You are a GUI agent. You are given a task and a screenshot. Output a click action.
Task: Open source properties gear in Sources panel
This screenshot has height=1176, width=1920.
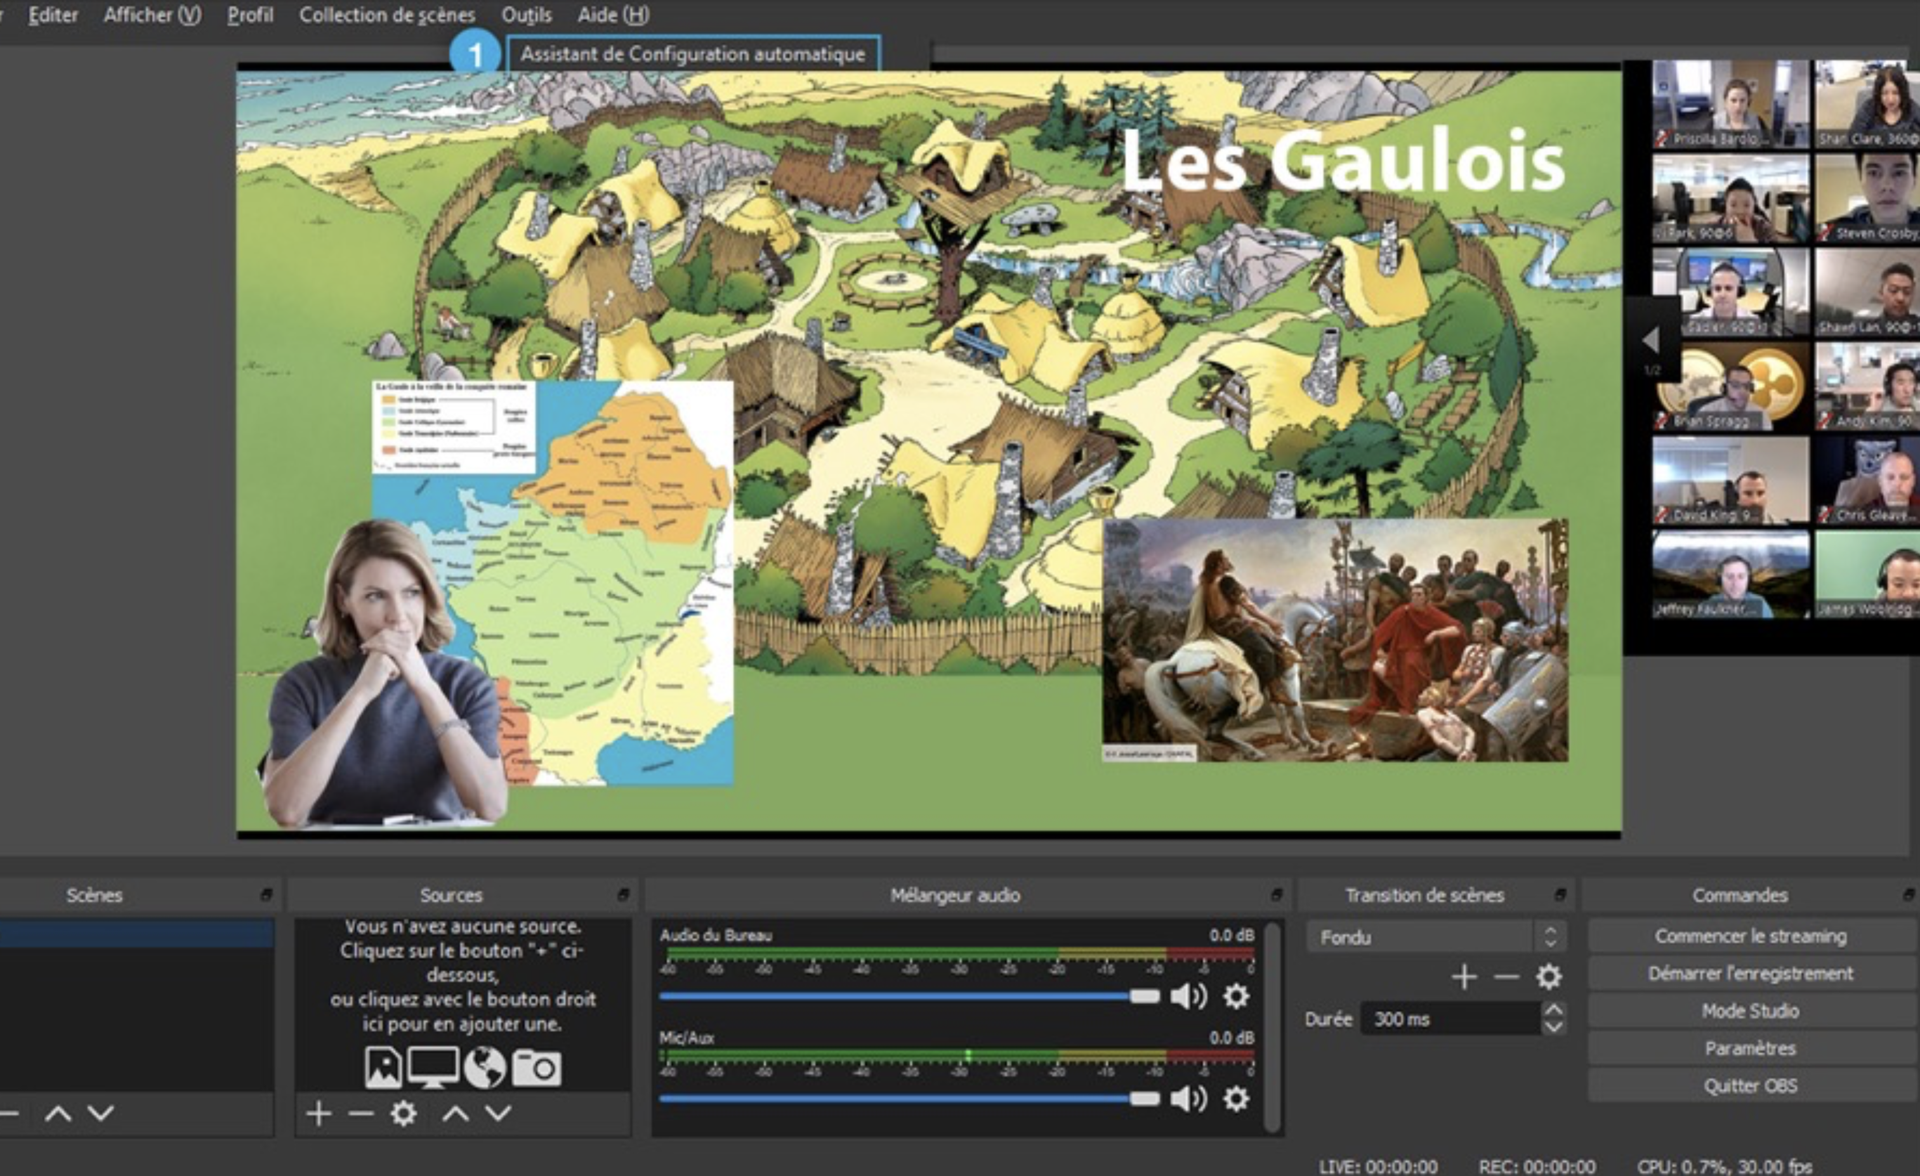coord(404,1113)
